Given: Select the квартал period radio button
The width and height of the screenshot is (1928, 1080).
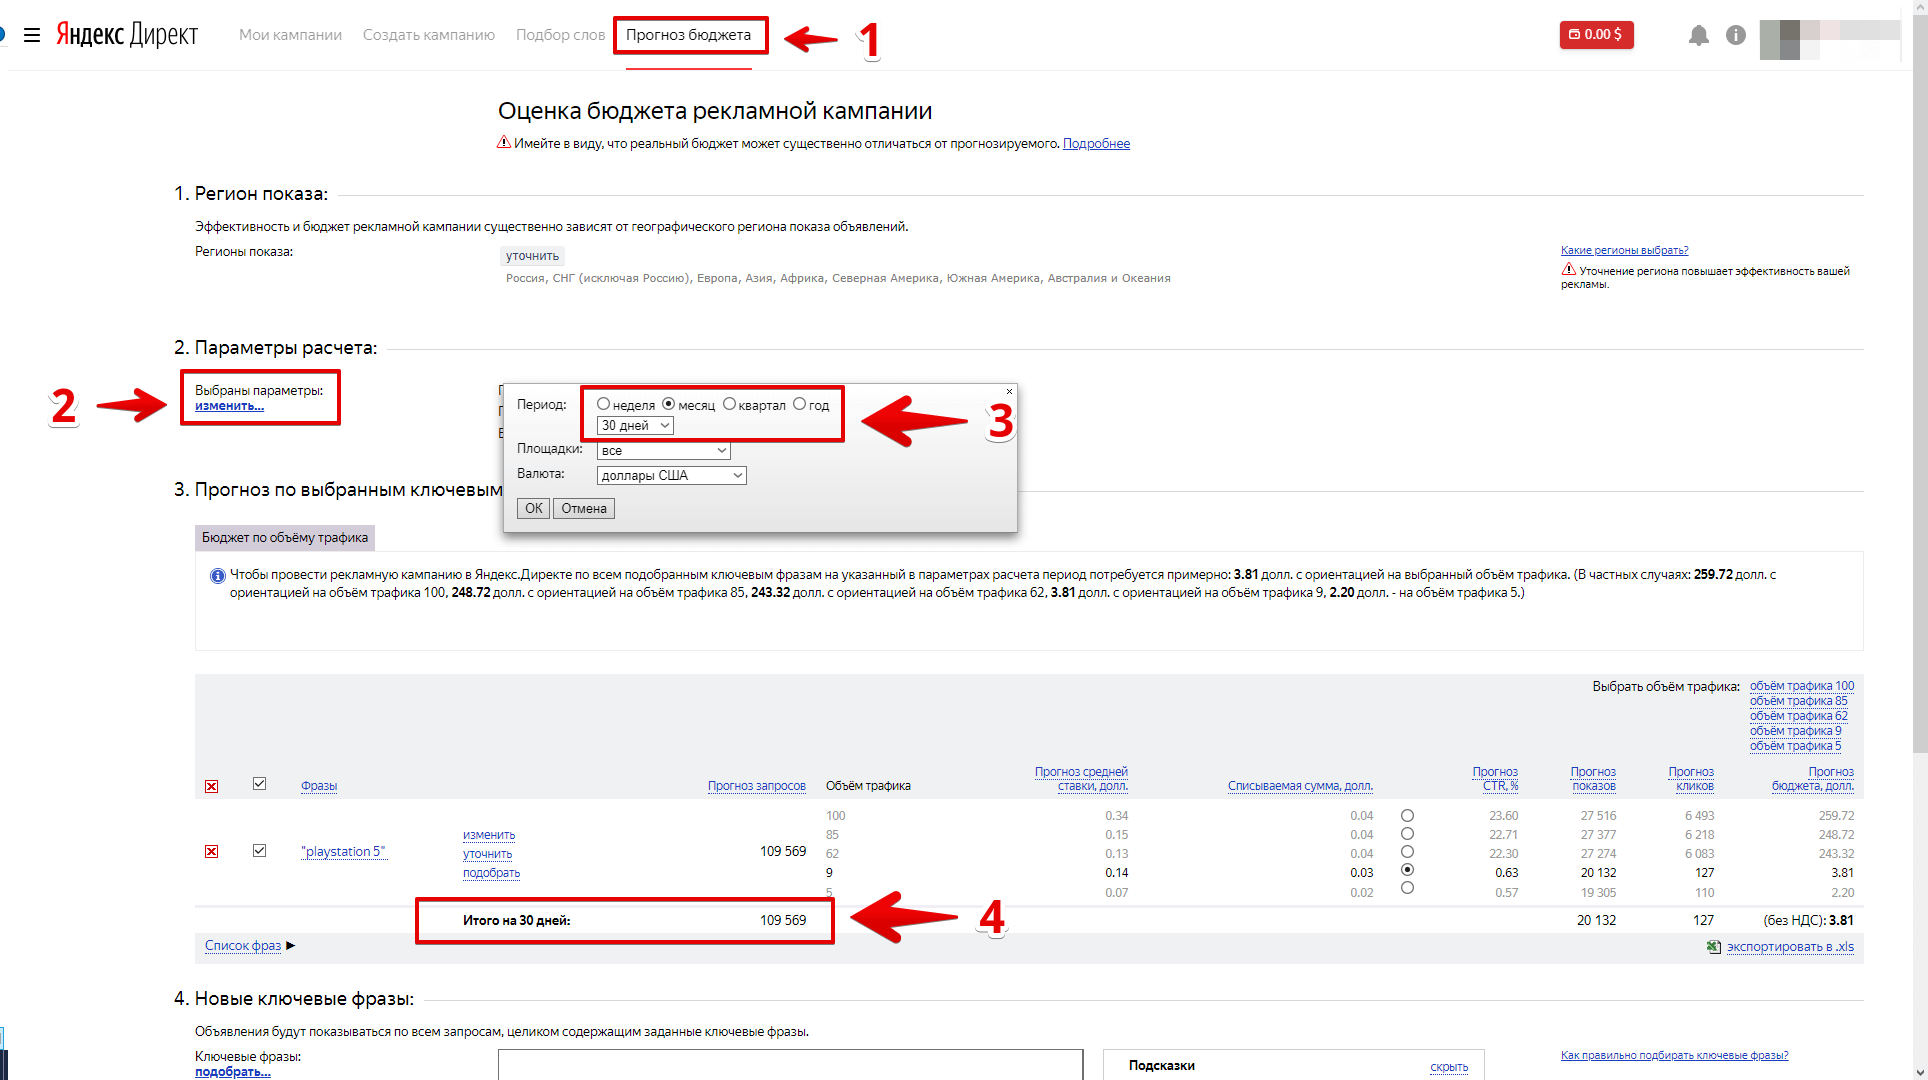Looking at the screenshot, I should [729, 404].
